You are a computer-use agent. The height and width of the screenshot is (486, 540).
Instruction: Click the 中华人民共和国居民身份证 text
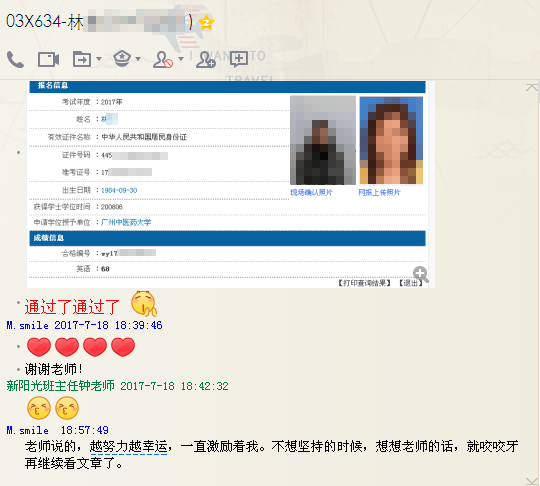tap(144, 137)
